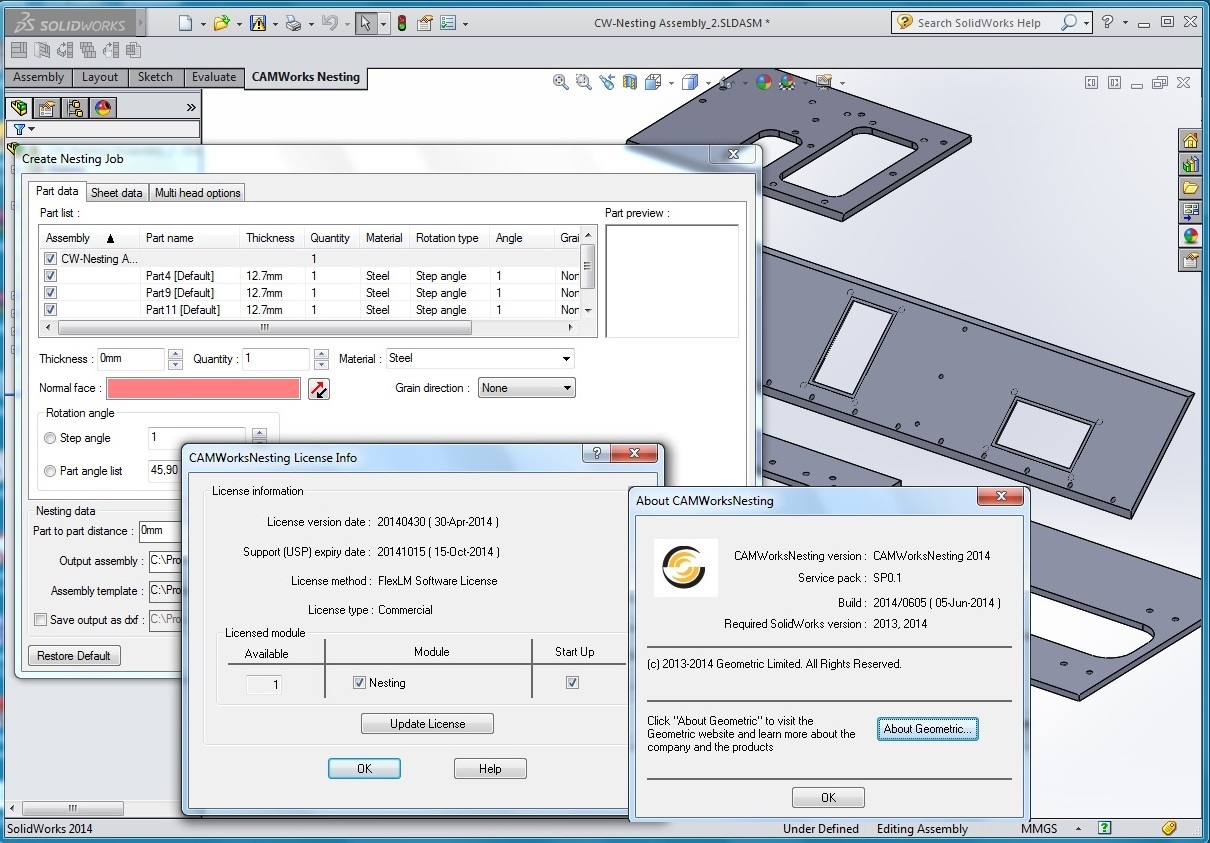Click the New document icon
This screenshot has height=843, width=1210.
[x=185, y=23]
